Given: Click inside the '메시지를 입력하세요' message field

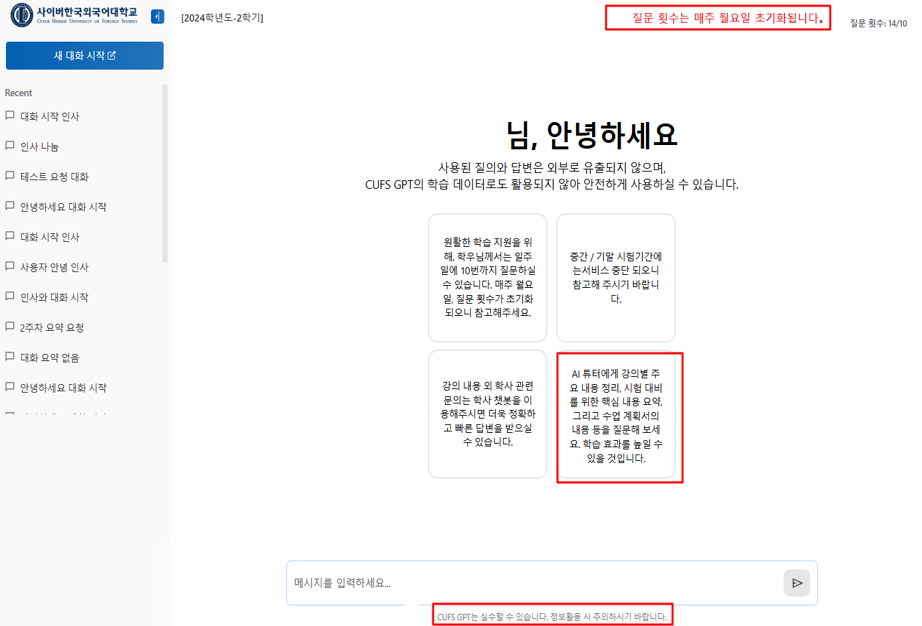Looking at the screenshot, I should click(x=450, y=583).
